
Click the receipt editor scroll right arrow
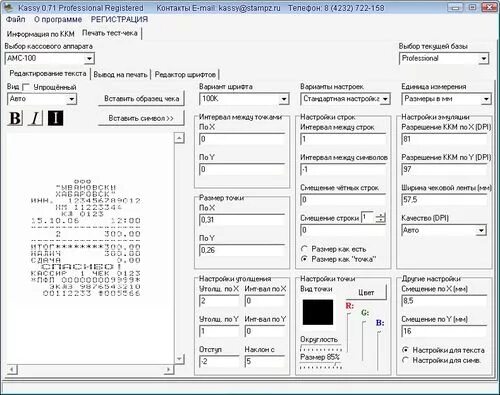(168, 369)
